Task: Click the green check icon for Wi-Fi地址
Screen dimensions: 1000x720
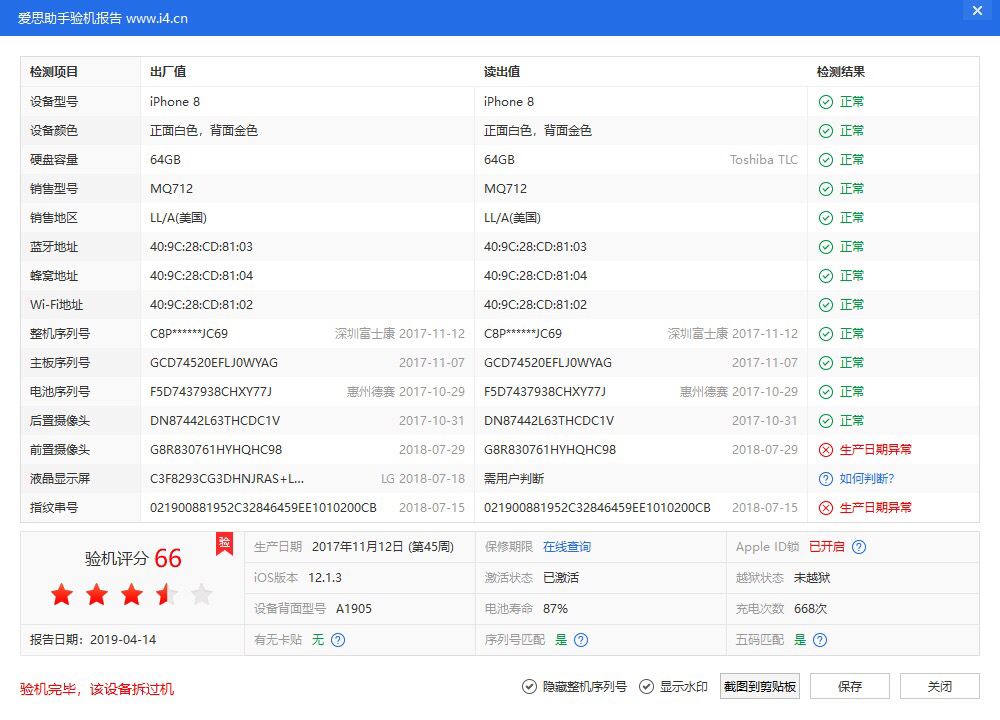Action: tap(826, 305)
